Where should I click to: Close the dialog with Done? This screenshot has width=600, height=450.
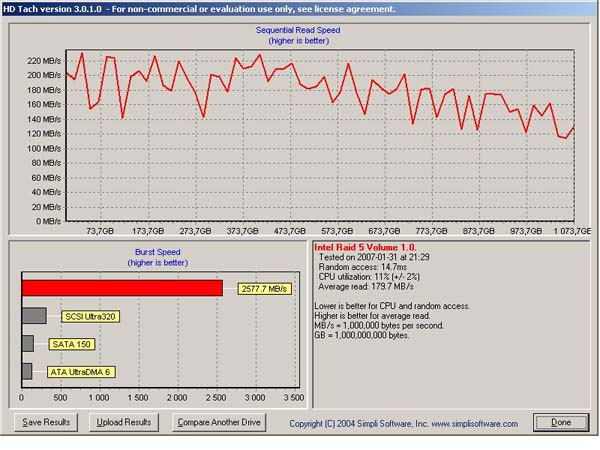561,422
